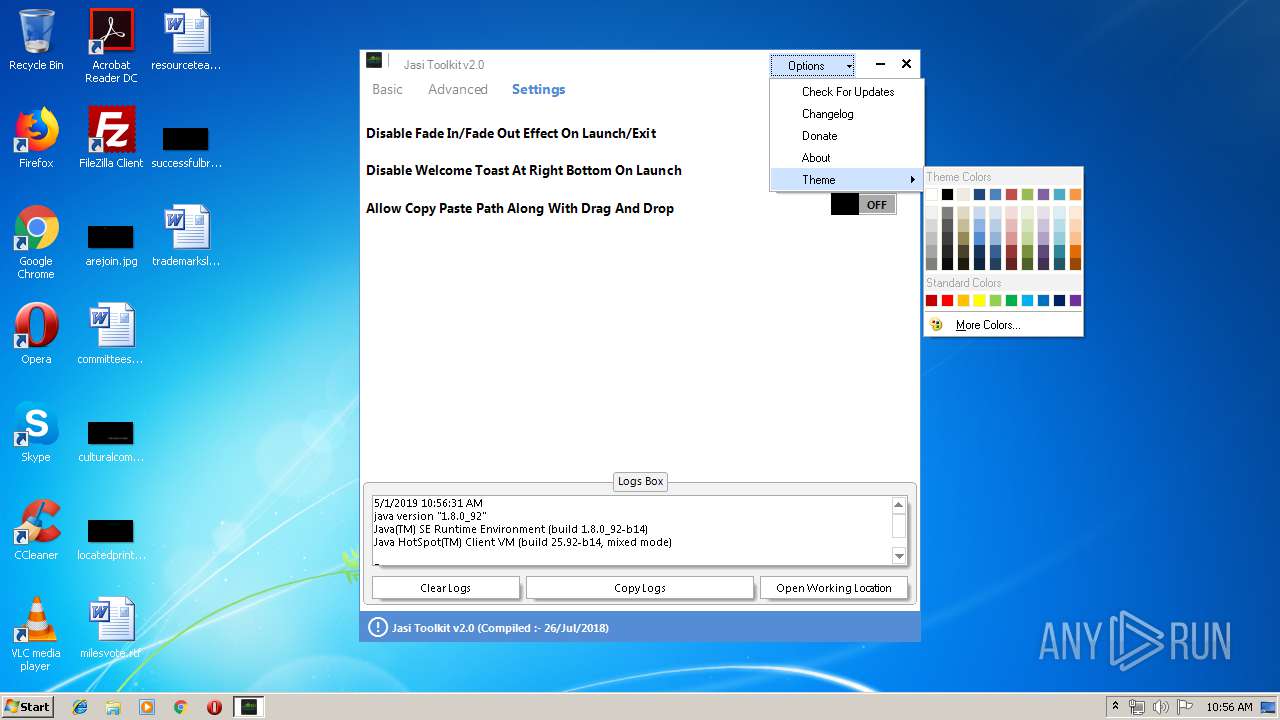Viewport: 1280px width, 720px height.
Task: Pick the white theme color swatch
Action: click(931, 194)
